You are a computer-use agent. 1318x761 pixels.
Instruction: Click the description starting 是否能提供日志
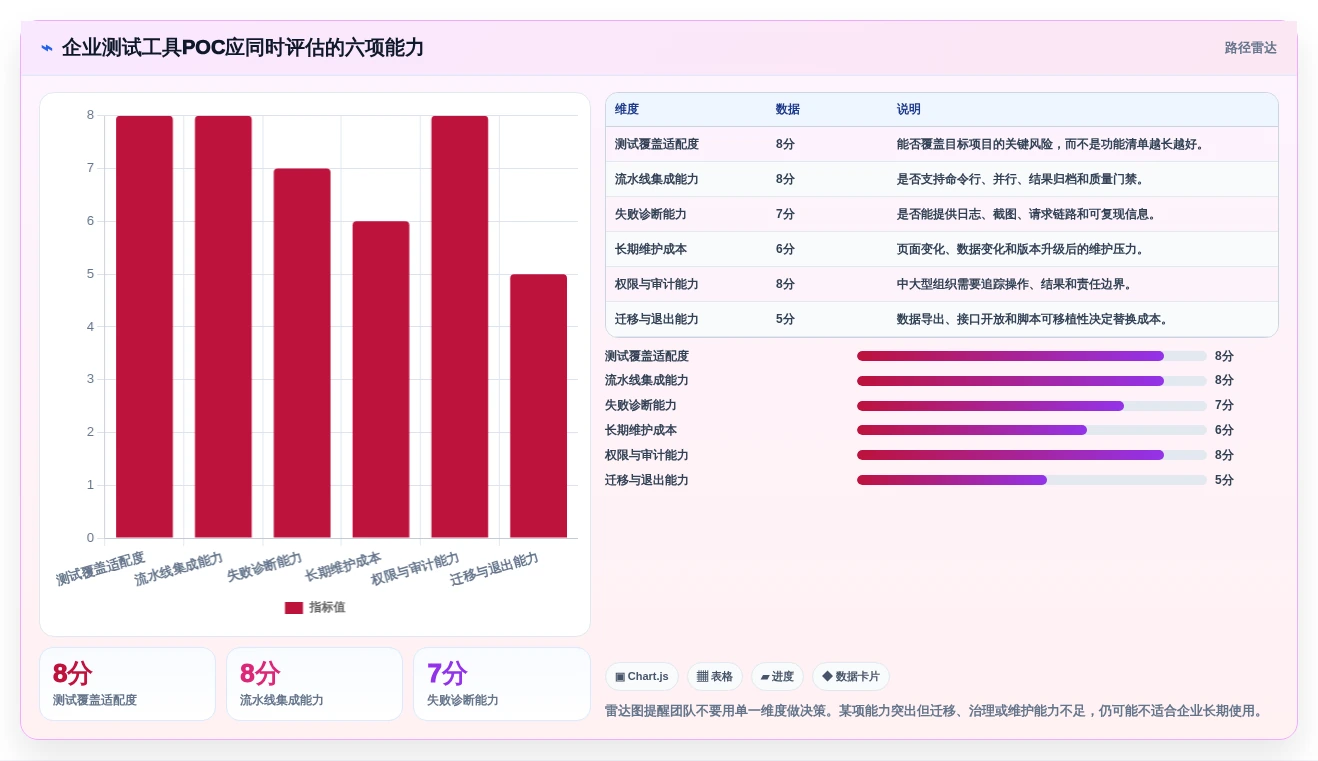(1028, 215)
